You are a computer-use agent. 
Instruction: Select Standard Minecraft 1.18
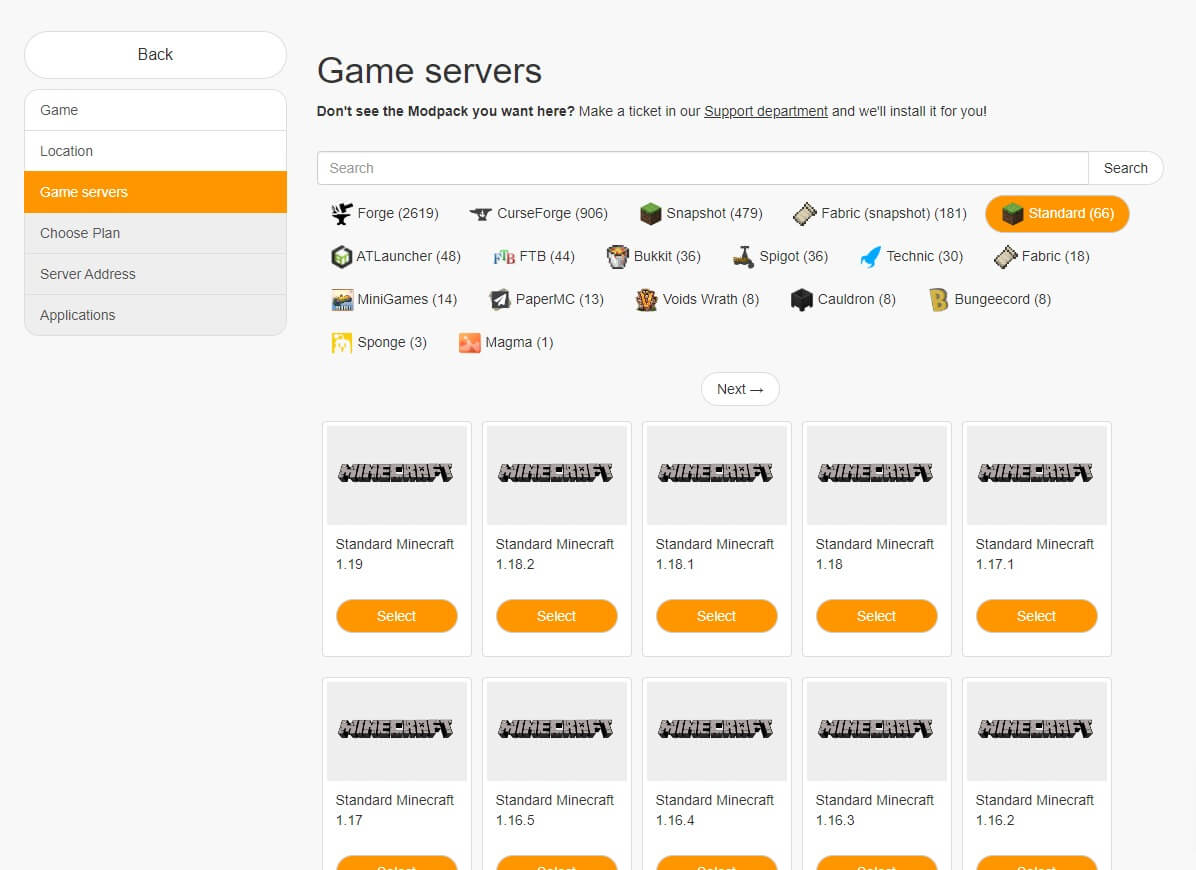click(x=876, y=616)
